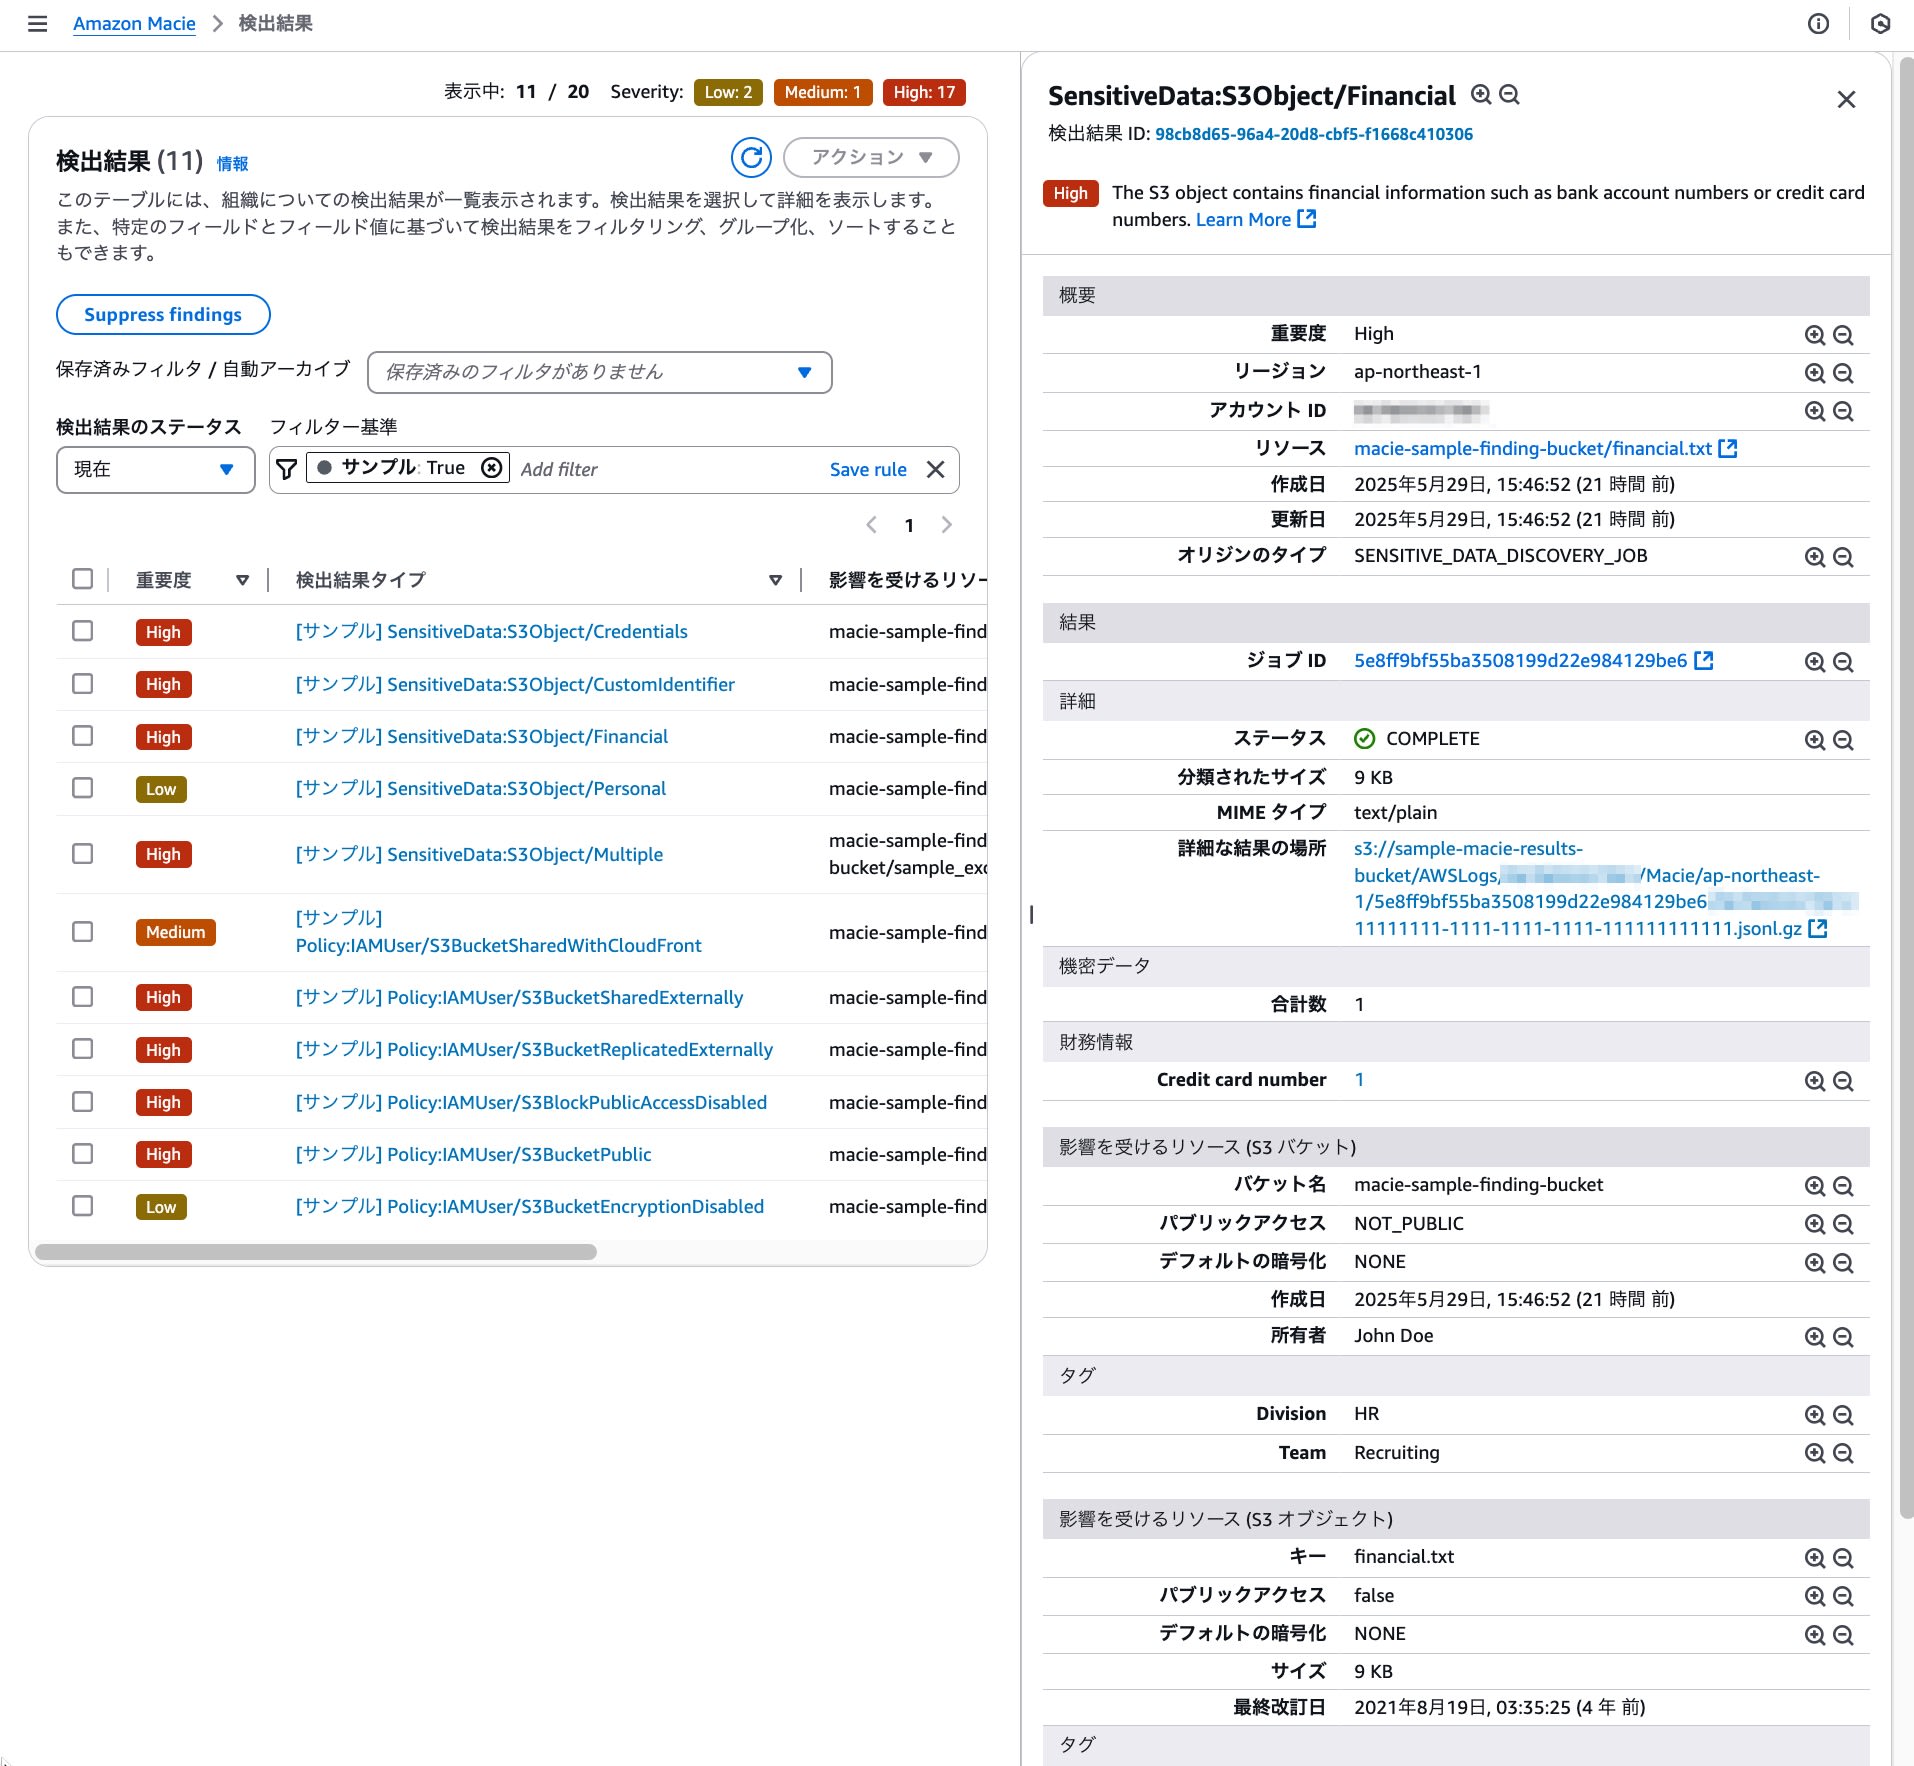The width and height of the screenshot is (1914, 1766).
Task: Open macie-sample-finding-bucket/financial.txt resource link
Action: click(1545, 448)
